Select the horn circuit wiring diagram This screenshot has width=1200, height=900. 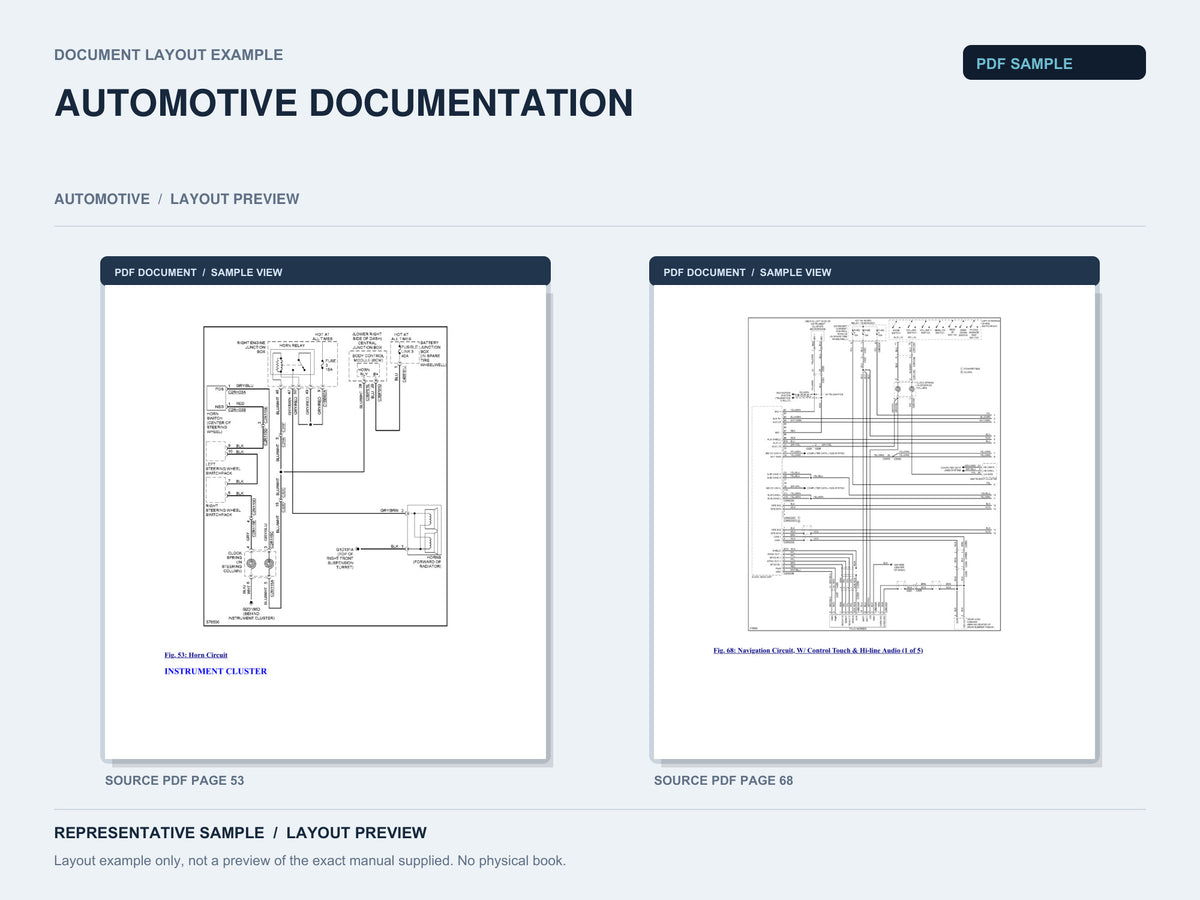tap(325, 476)
